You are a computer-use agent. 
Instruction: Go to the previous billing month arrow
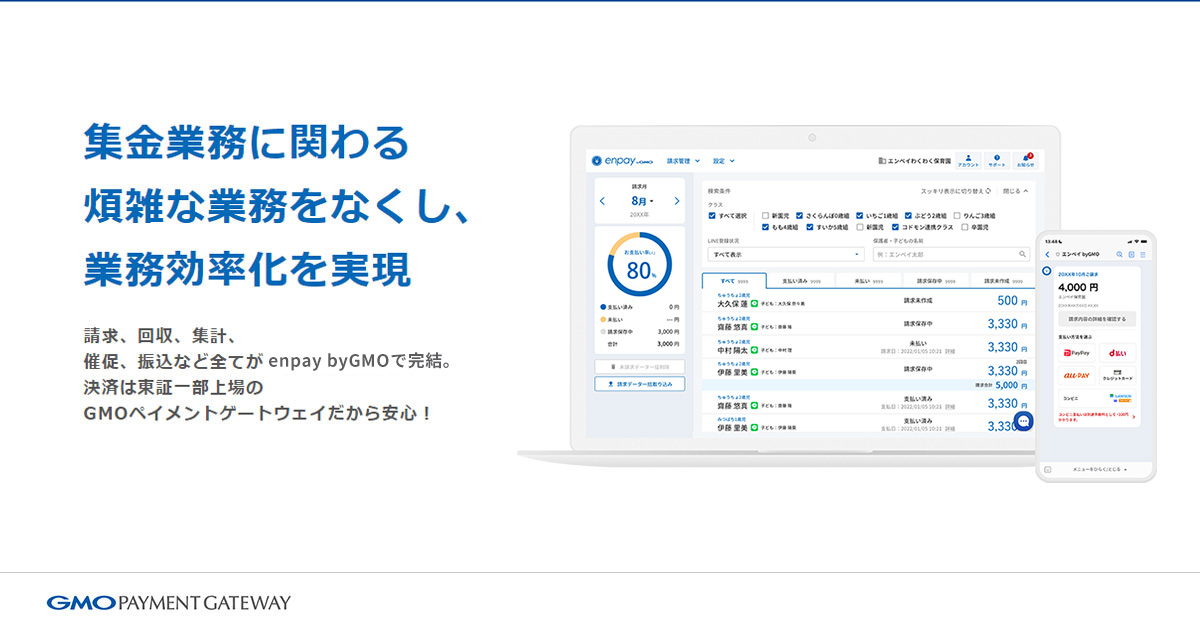coord(602,201)
